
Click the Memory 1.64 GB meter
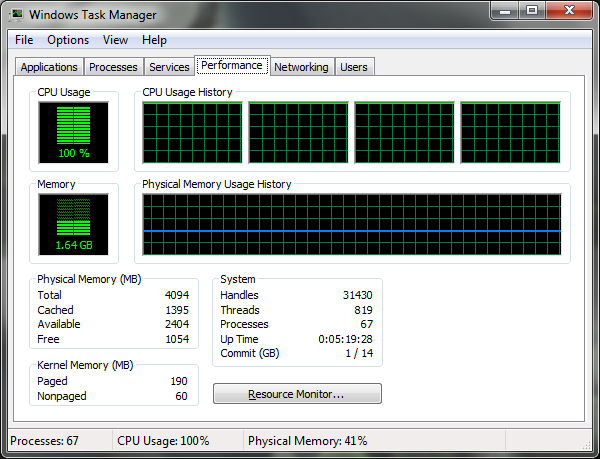(x=73, y=224)
